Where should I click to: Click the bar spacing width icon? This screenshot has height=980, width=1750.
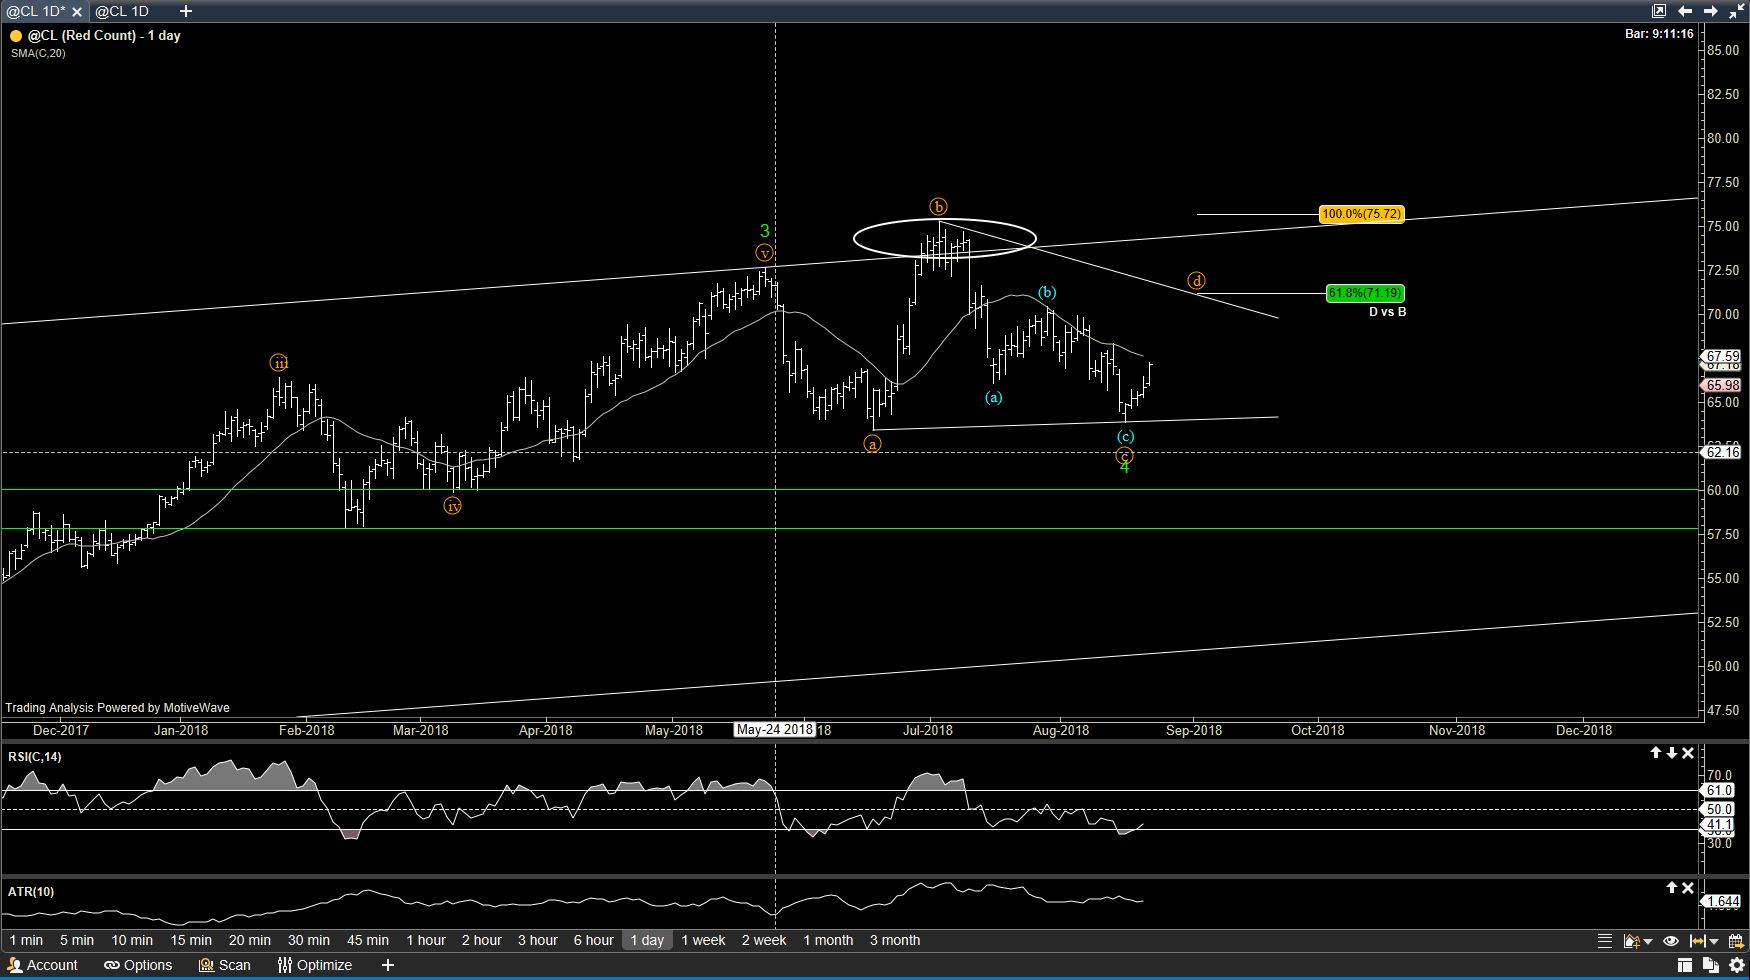click(1697, 941)
